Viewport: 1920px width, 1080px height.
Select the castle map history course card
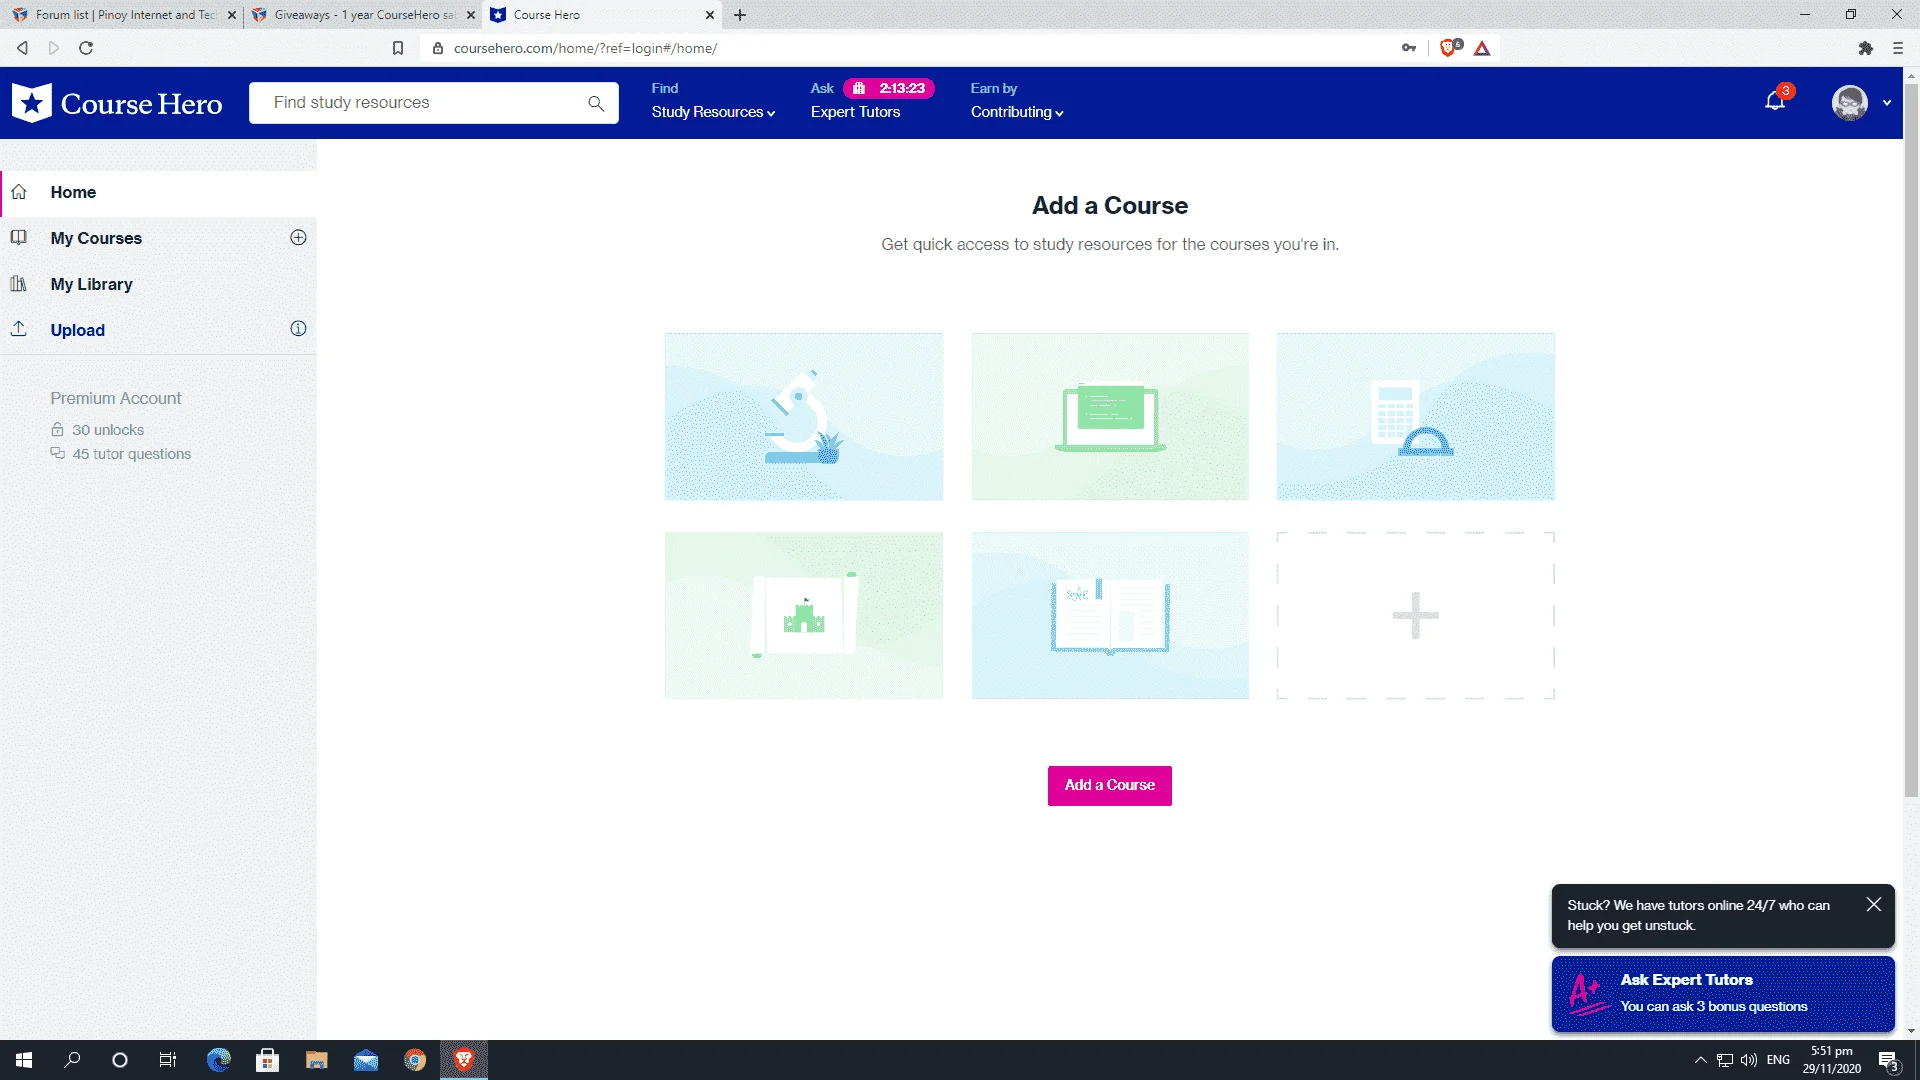[x=804, y=615]
